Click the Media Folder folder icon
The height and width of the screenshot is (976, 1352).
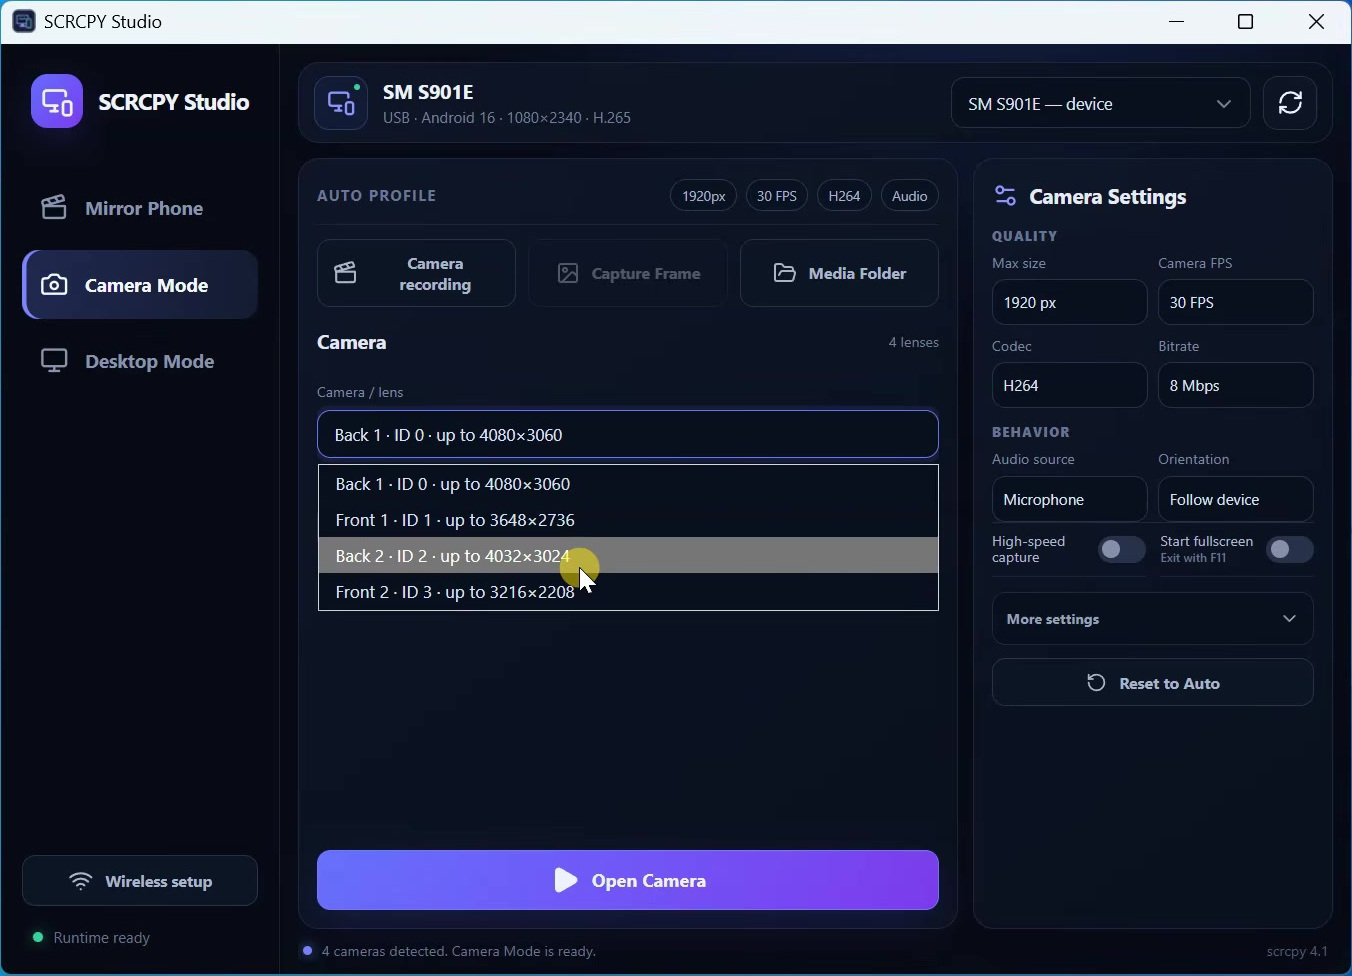[785, 273]
